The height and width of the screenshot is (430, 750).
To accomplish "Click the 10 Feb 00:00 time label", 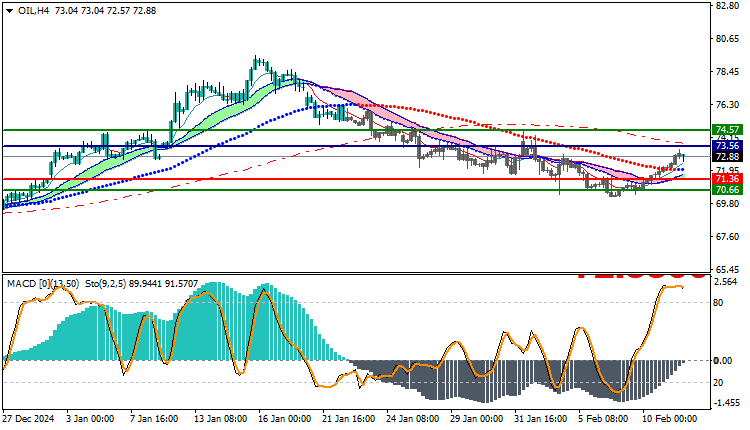I will point(670,419).
